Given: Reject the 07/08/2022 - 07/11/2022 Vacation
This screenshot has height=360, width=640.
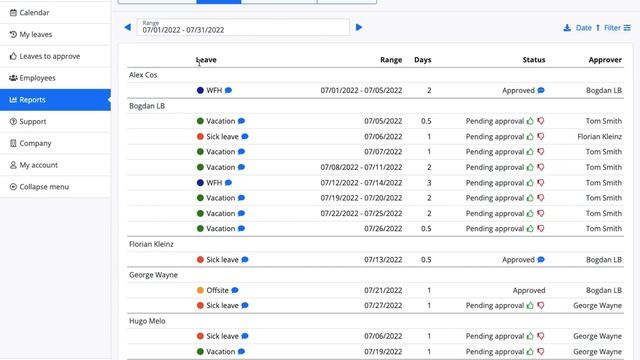Looking at the screenshot, I should 541,167.
